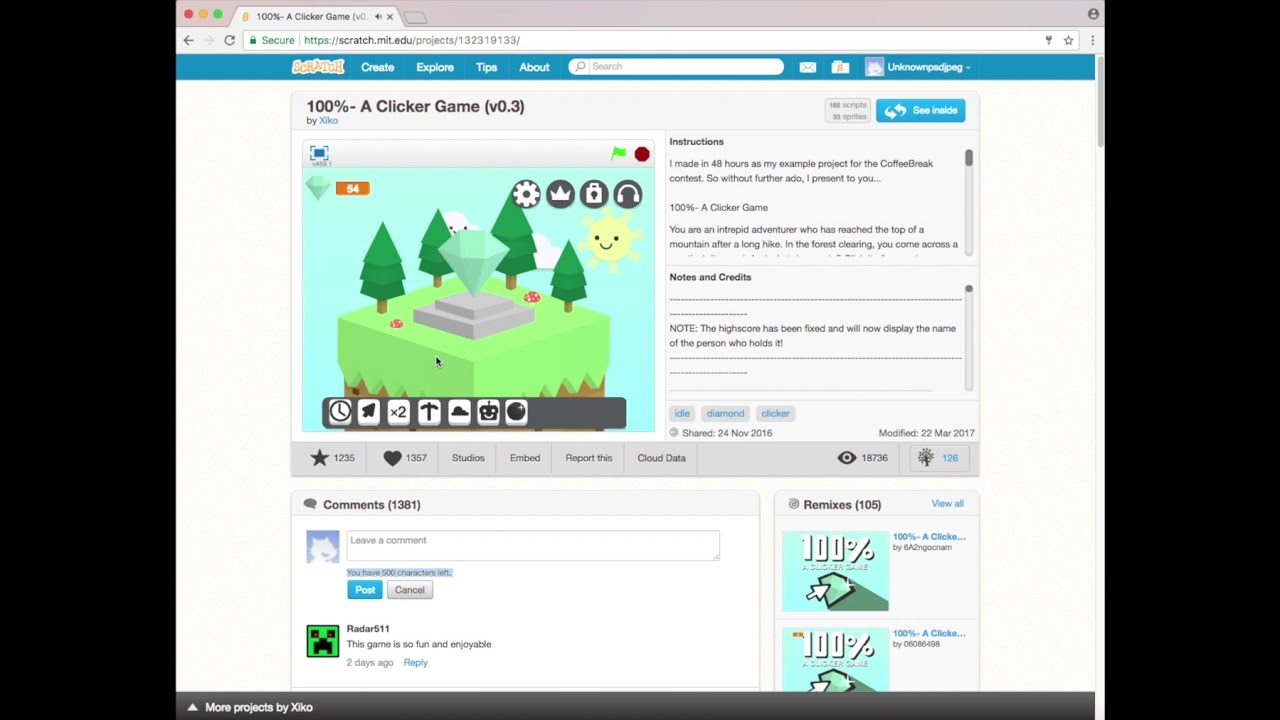Stop the project with the red stop button

[642, 154]
